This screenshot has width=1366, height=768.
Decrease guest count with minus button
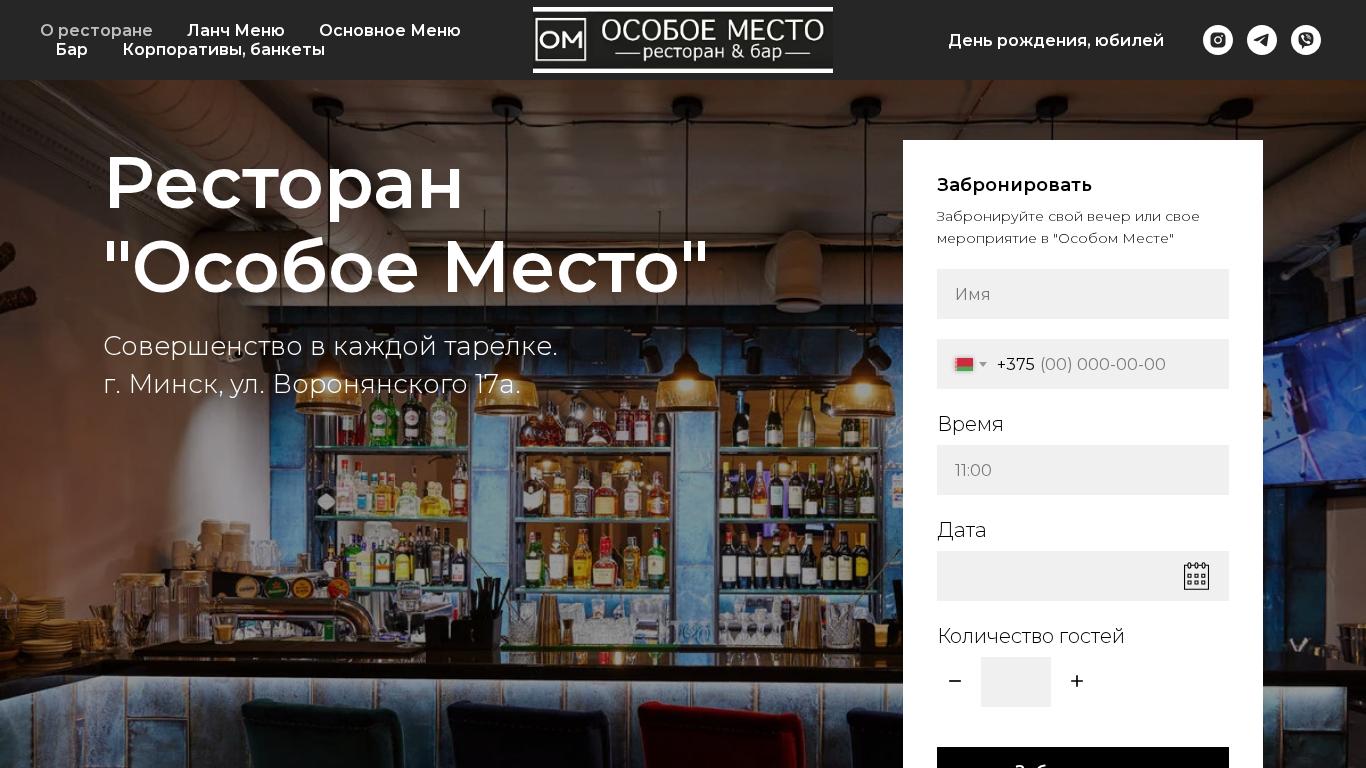[955, 681]
